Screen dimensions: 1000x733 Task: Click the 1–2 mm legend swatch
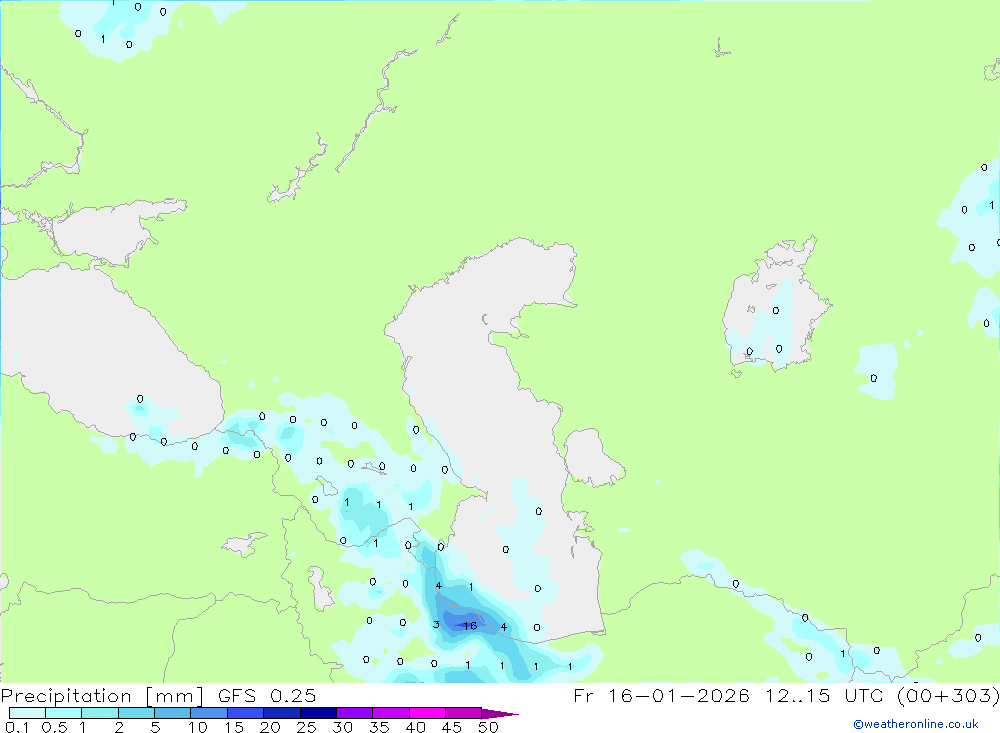[100, 713]
